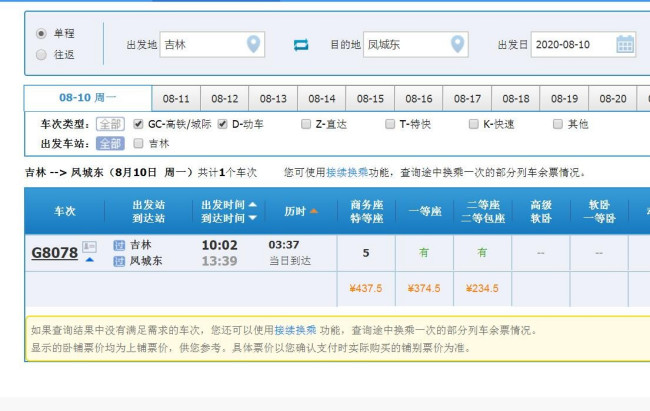Check 吉林 departure station checkbox
650x411 pixels.
(x=138, y=143)
